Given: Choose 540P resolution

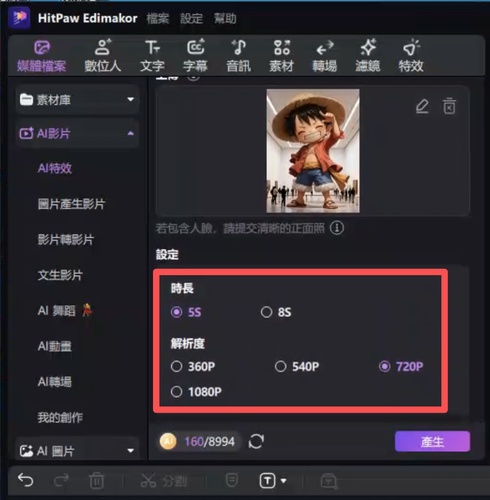Looking at the screenshot, I should tap(297, 367).
